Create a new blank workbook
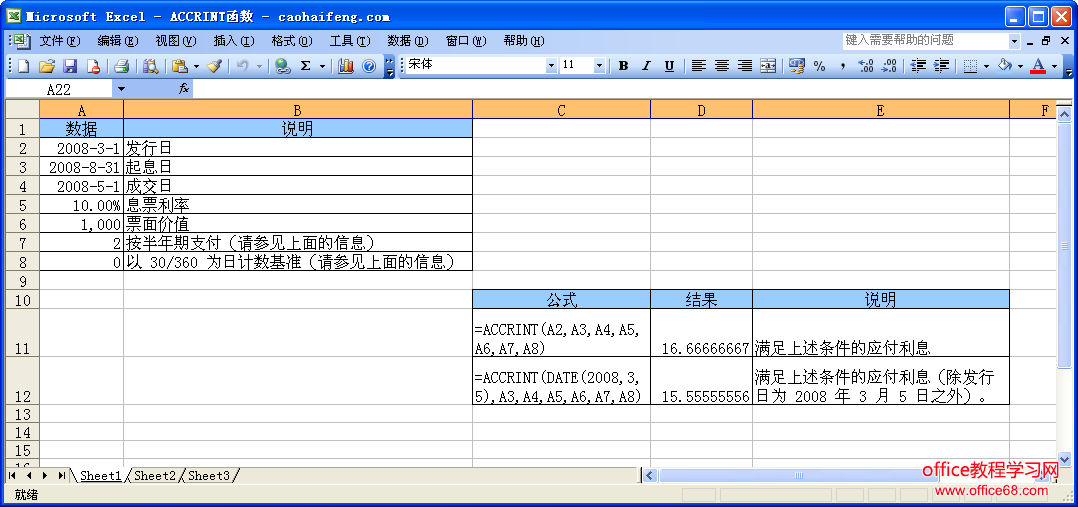Screen dimensions: 1078x507 (23, 66)
